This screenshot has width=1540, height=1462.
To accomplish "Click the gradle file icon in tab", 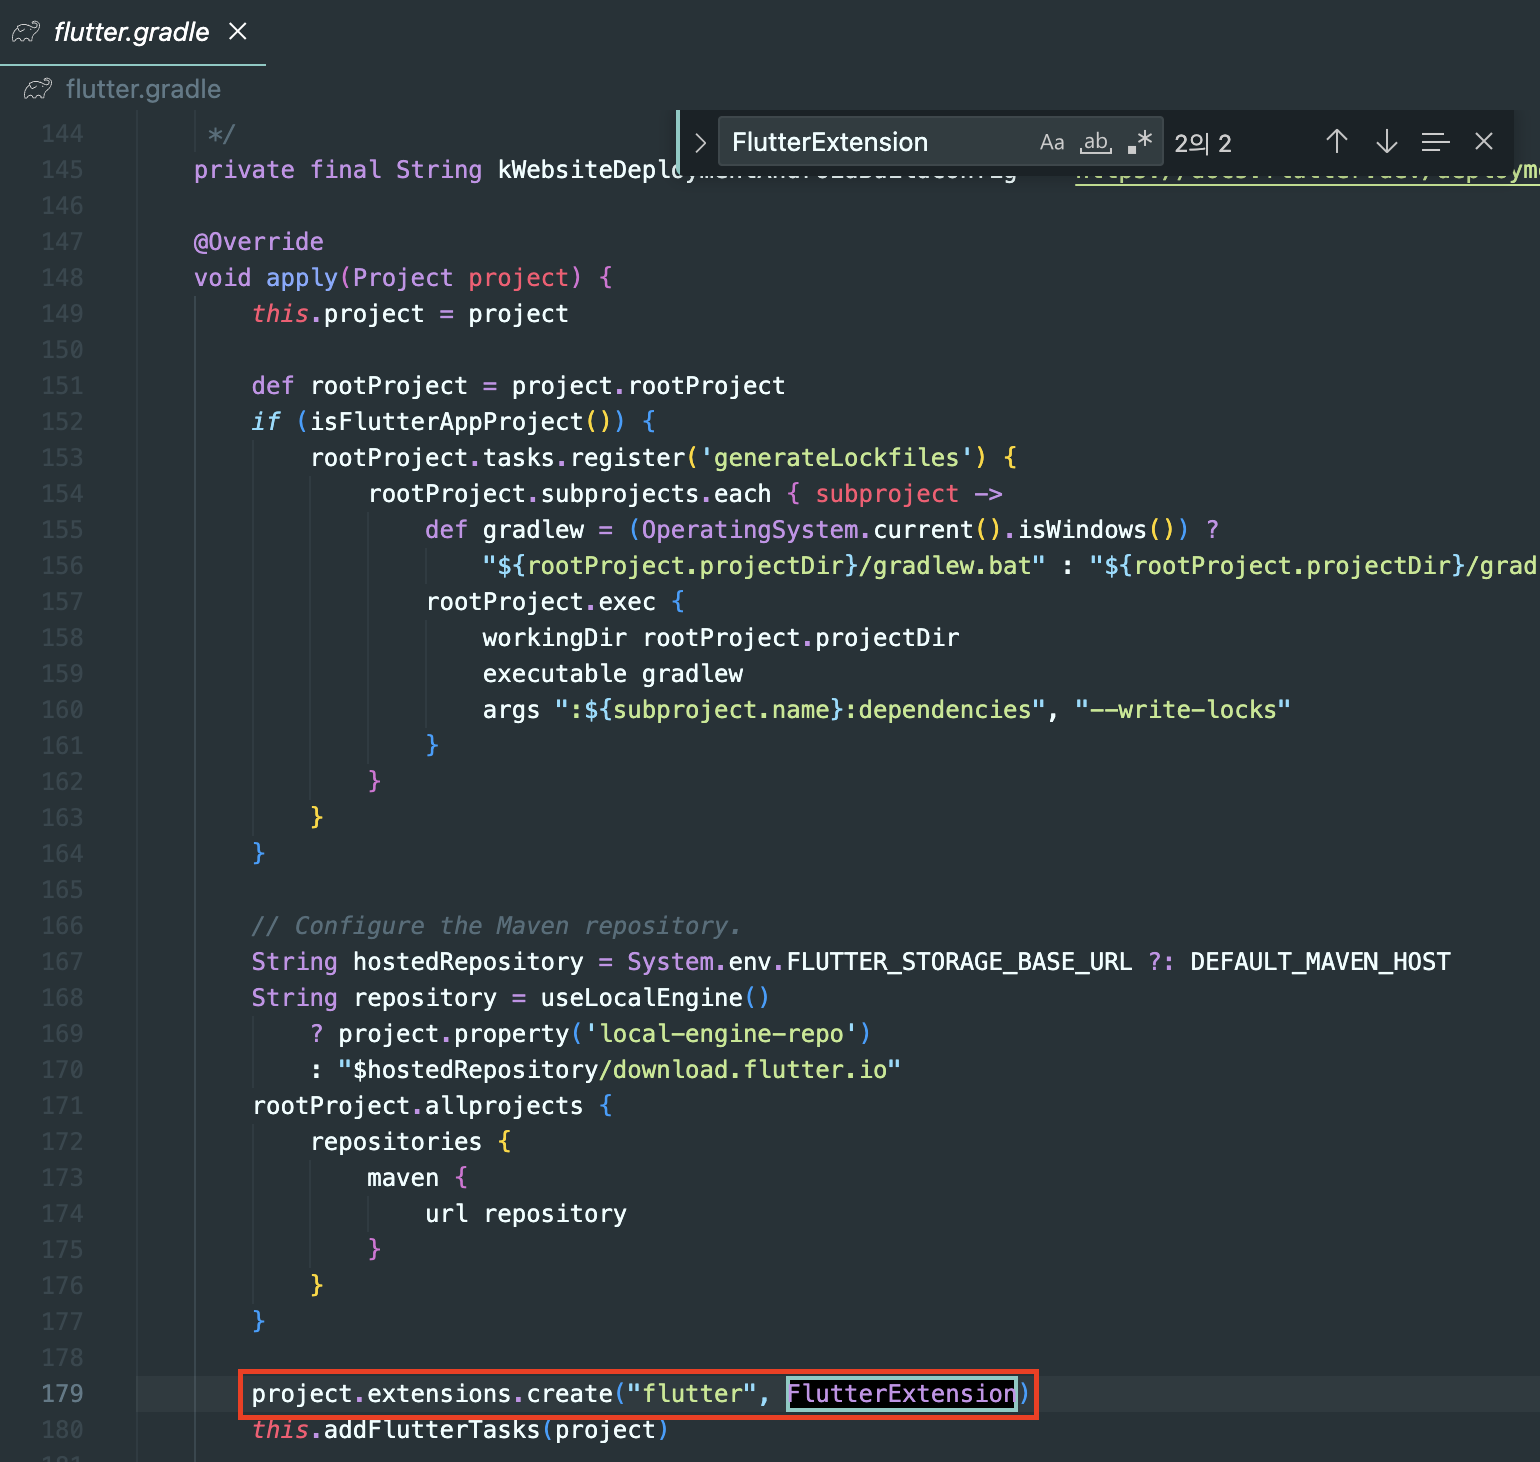I will [x=27, y=32].
